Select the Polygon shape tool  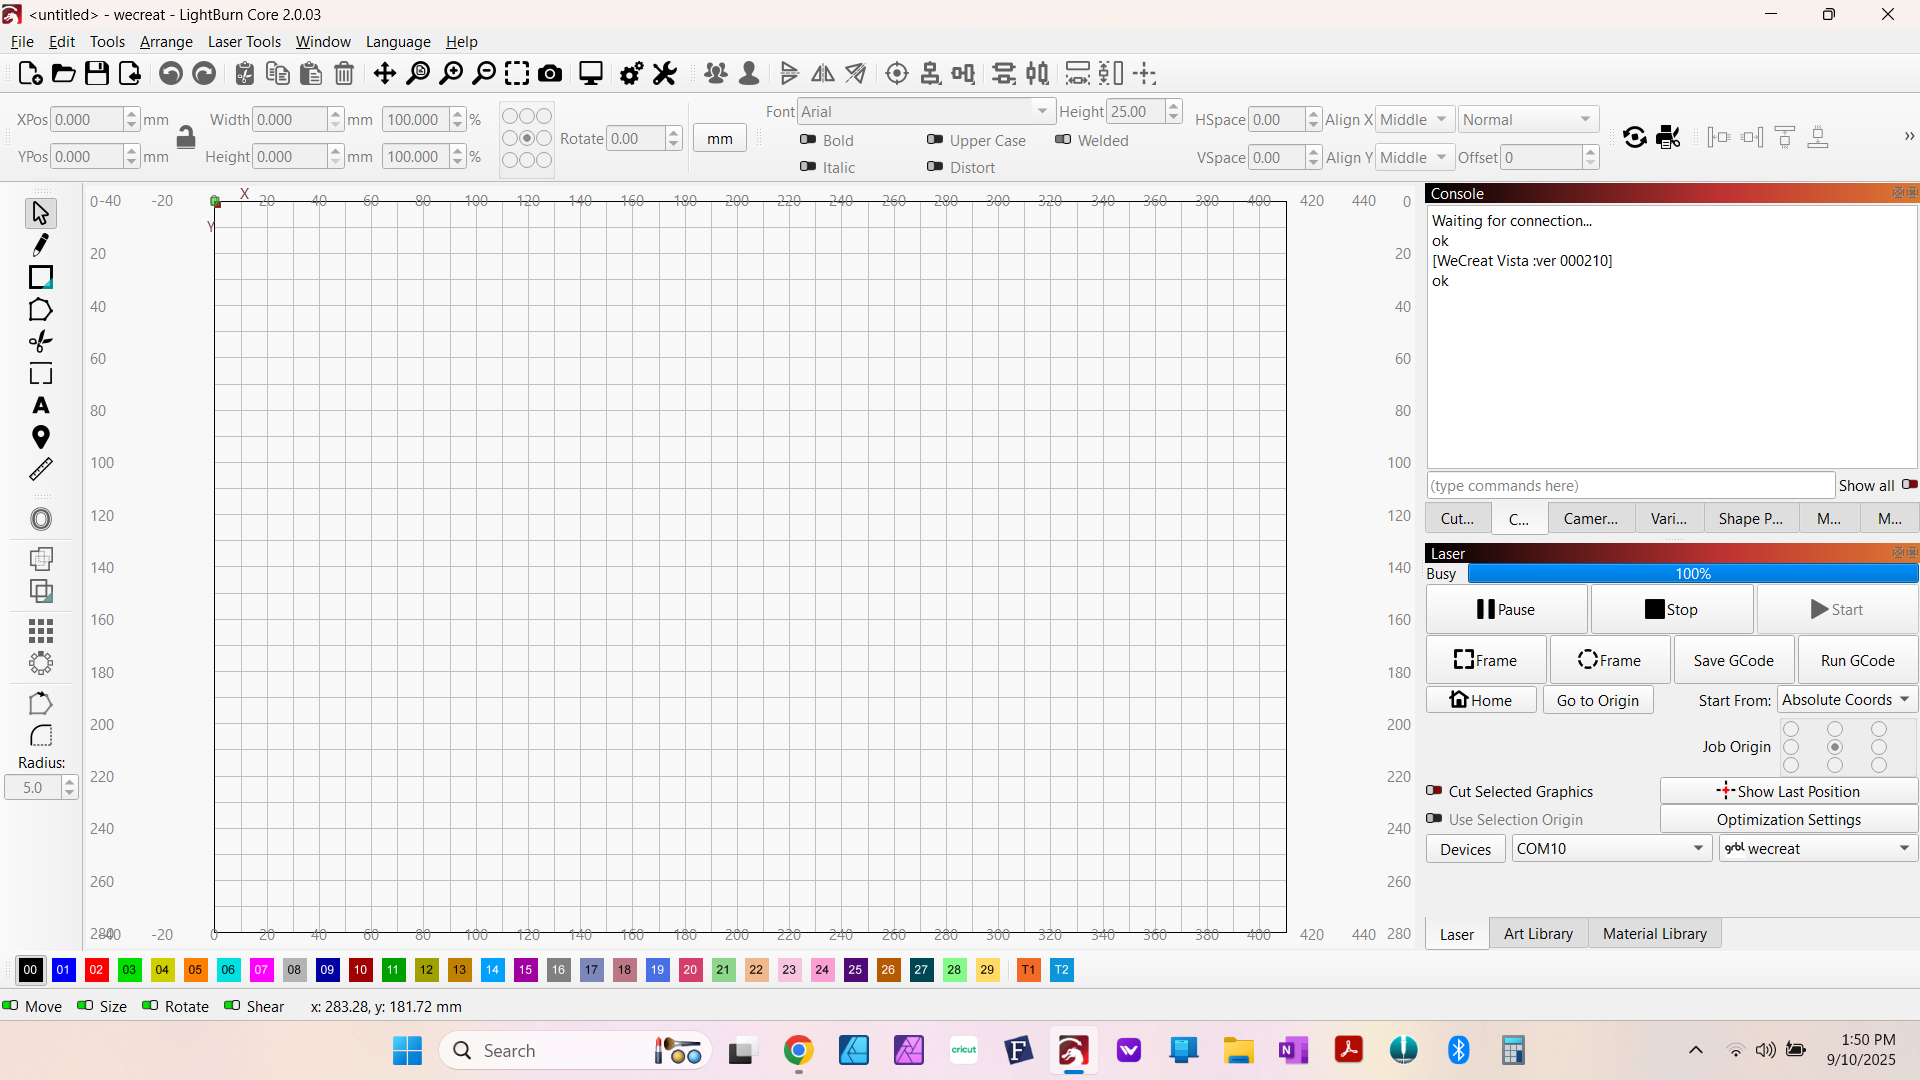point(41,310)
